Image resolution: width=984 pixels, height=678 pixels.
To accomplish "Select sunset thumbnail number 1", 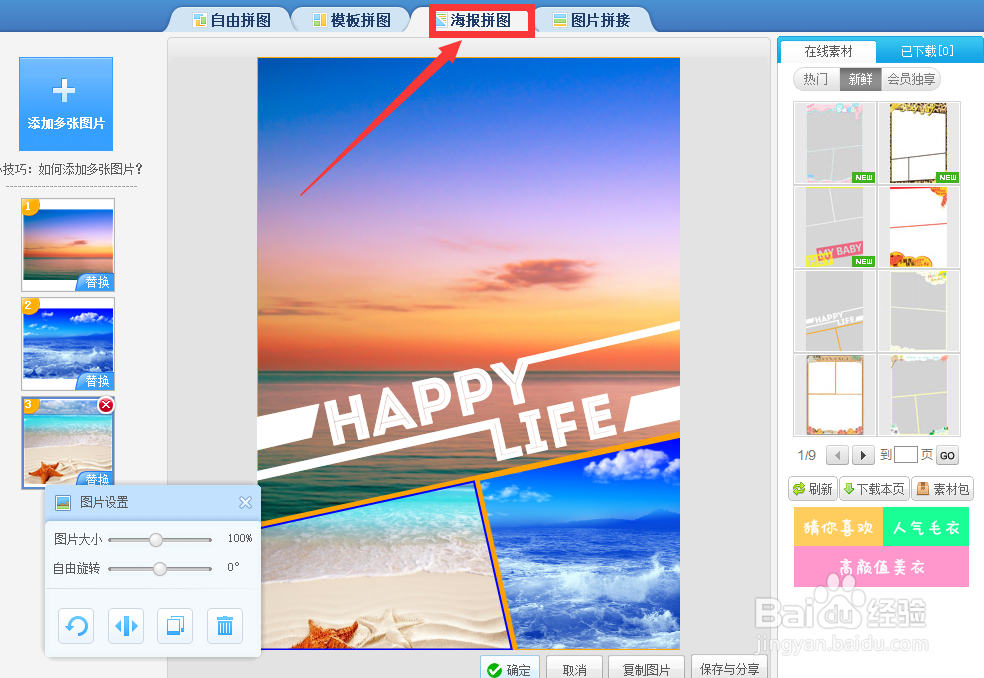I will pos(68,245).
